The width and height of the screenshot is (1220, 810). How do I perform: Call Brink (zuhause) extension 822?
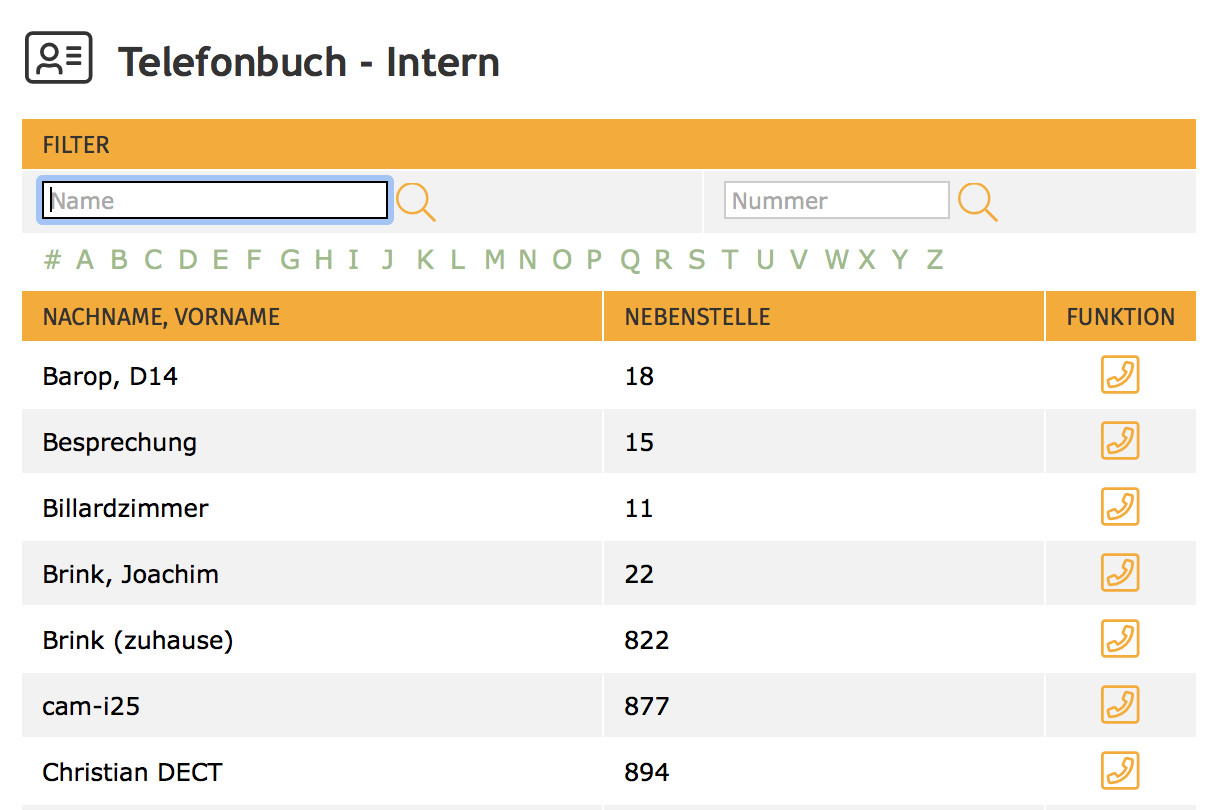[x=1120, y=639]
